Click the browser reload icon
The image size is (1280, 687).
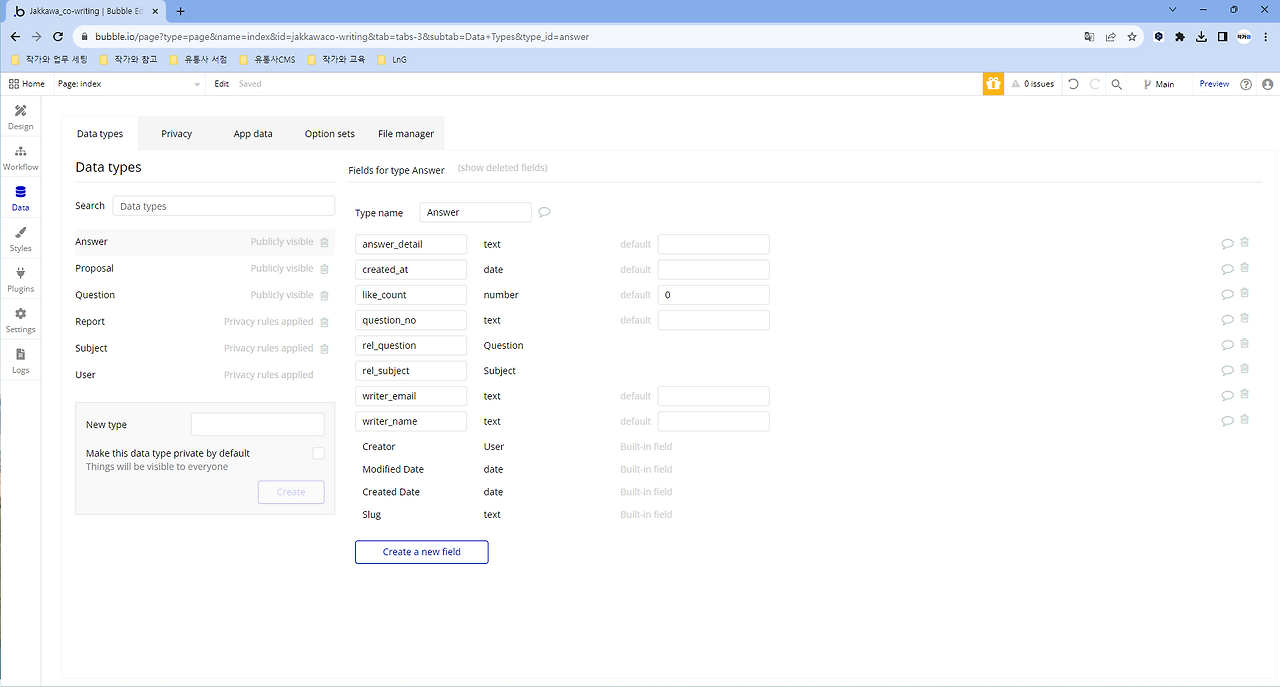58,36
